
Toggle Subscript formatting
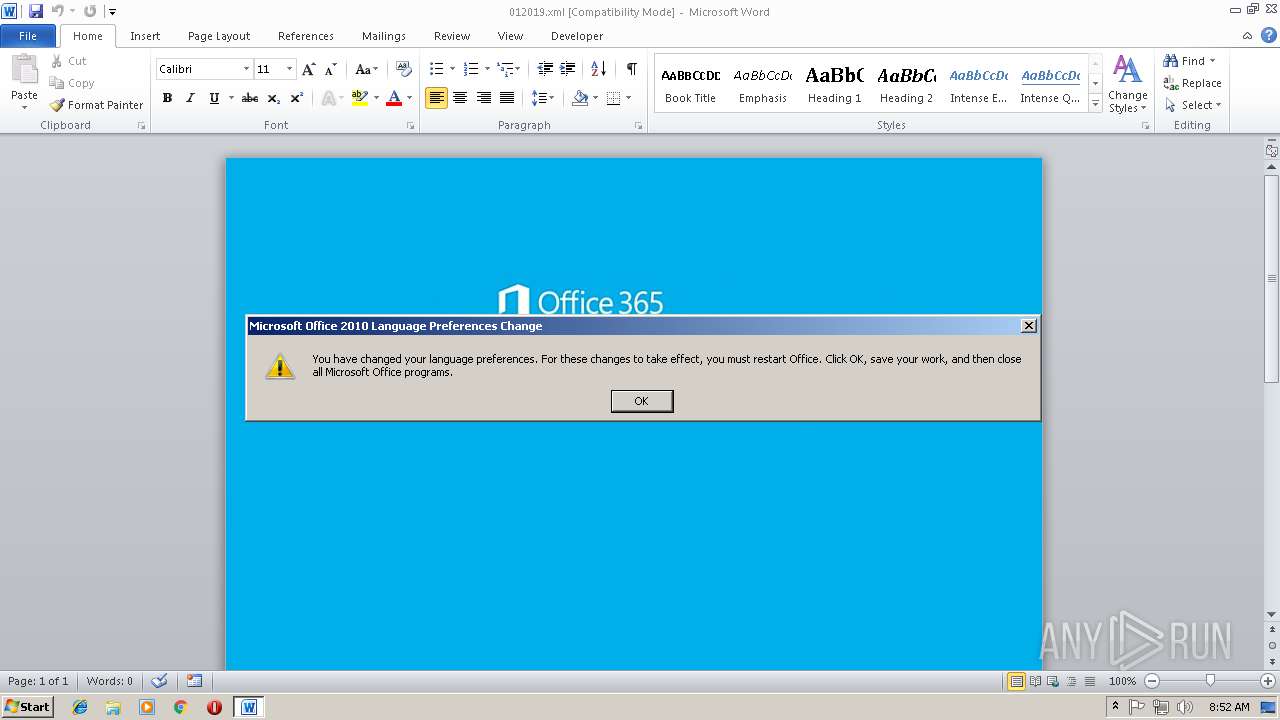pos(273,98)
